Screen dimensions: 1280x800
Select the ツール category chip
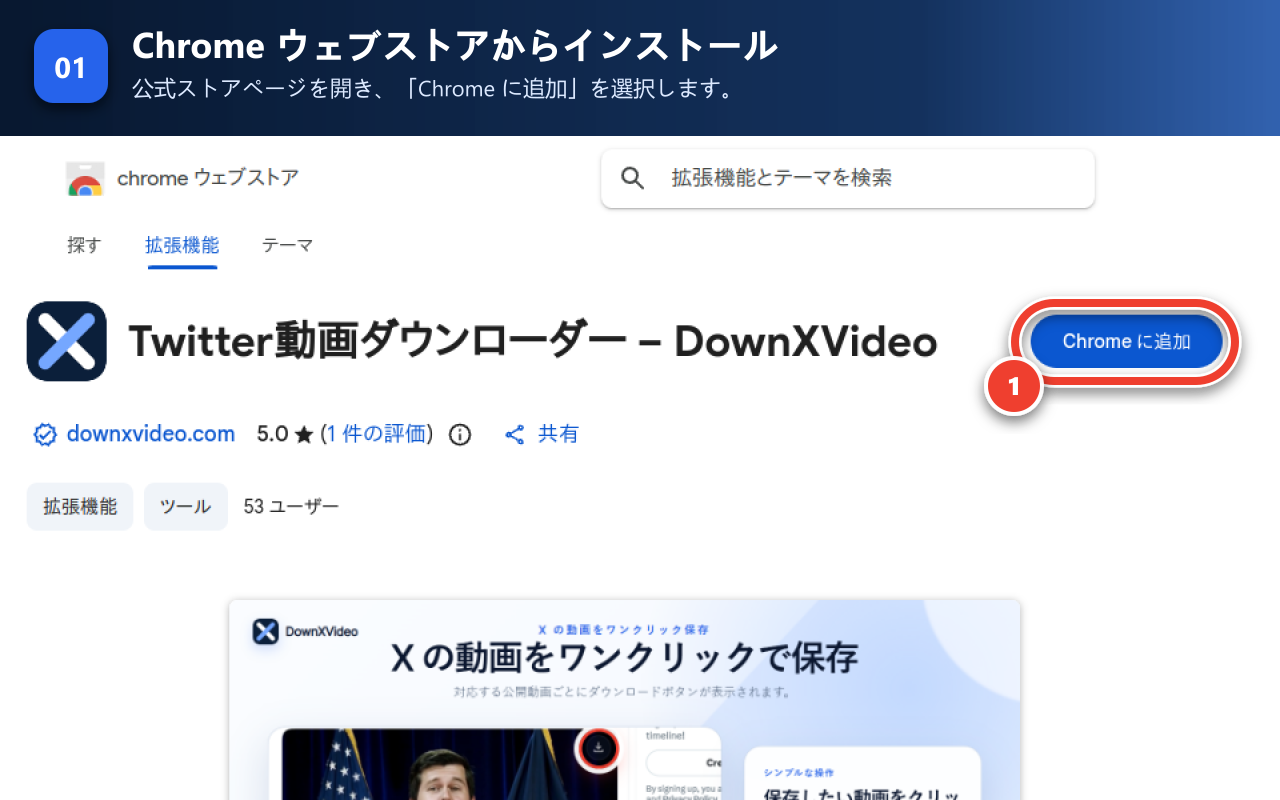click(186, 506)
